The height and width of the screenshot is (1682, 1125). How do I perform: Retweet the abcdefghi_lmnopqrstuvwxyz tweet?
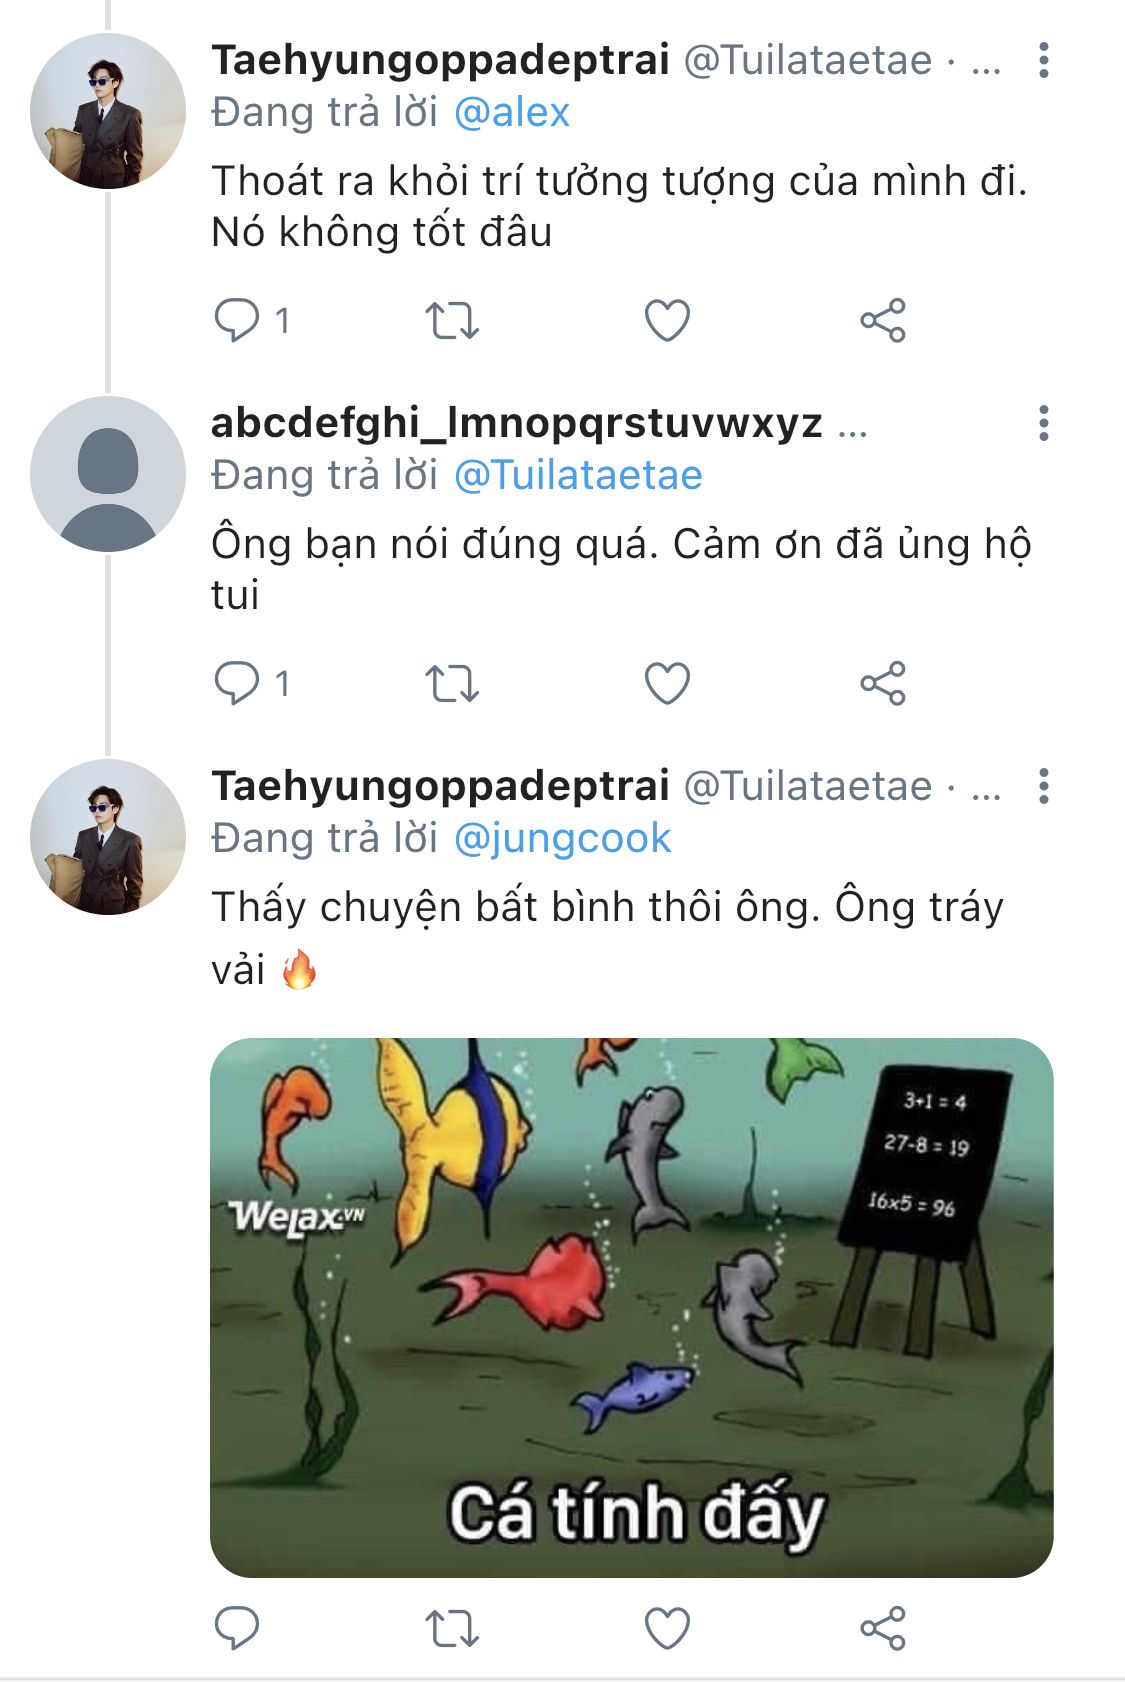click(452, 684)
